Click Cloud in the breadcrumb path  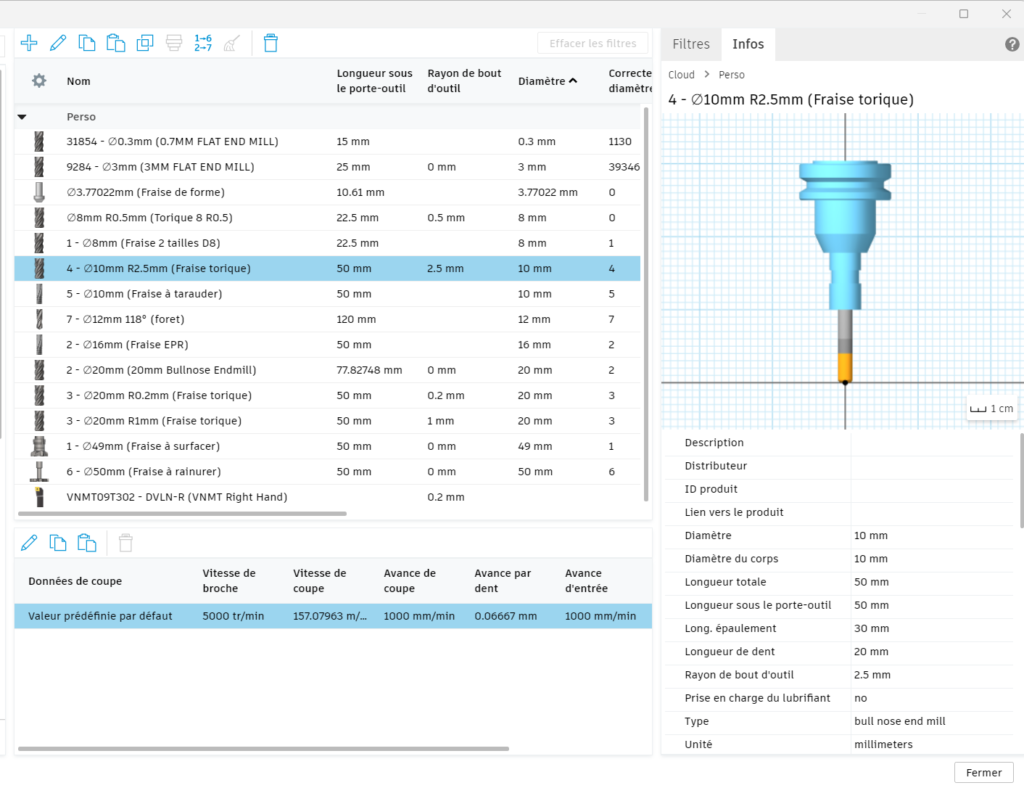coord(681,75)
